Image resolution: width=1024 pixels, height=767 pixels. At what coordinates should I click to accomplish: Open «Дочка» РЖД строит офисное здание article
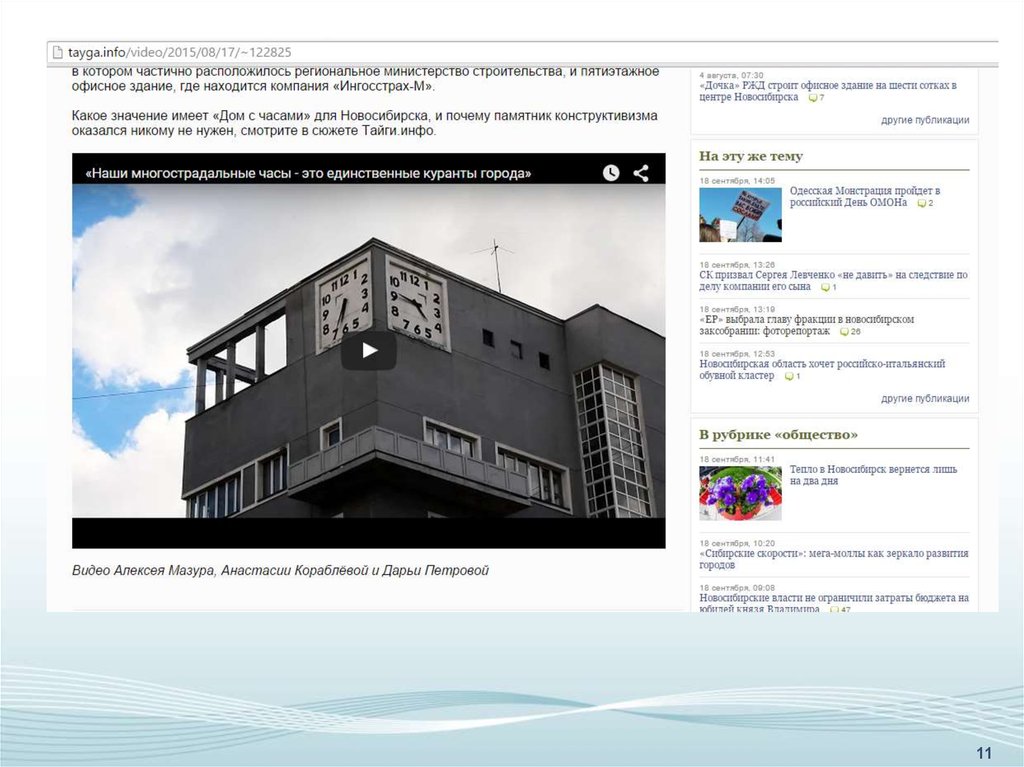(827, 91)
